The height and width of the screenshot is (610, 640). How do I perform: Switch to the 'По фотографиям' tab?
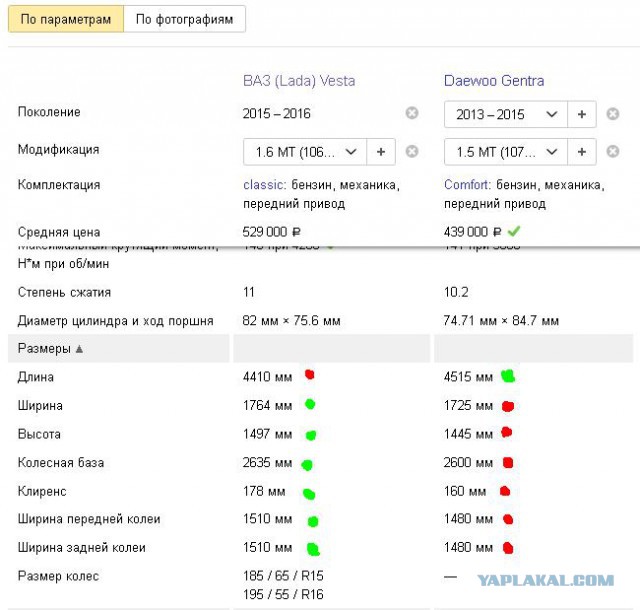point(184,19)
